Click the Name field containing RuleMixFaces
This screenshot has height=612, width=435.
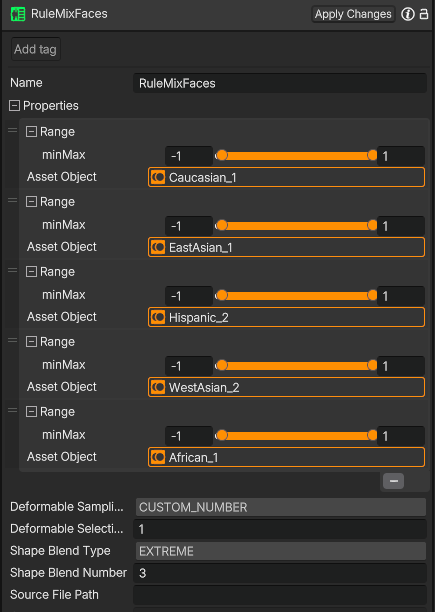(x=280, y=83)
